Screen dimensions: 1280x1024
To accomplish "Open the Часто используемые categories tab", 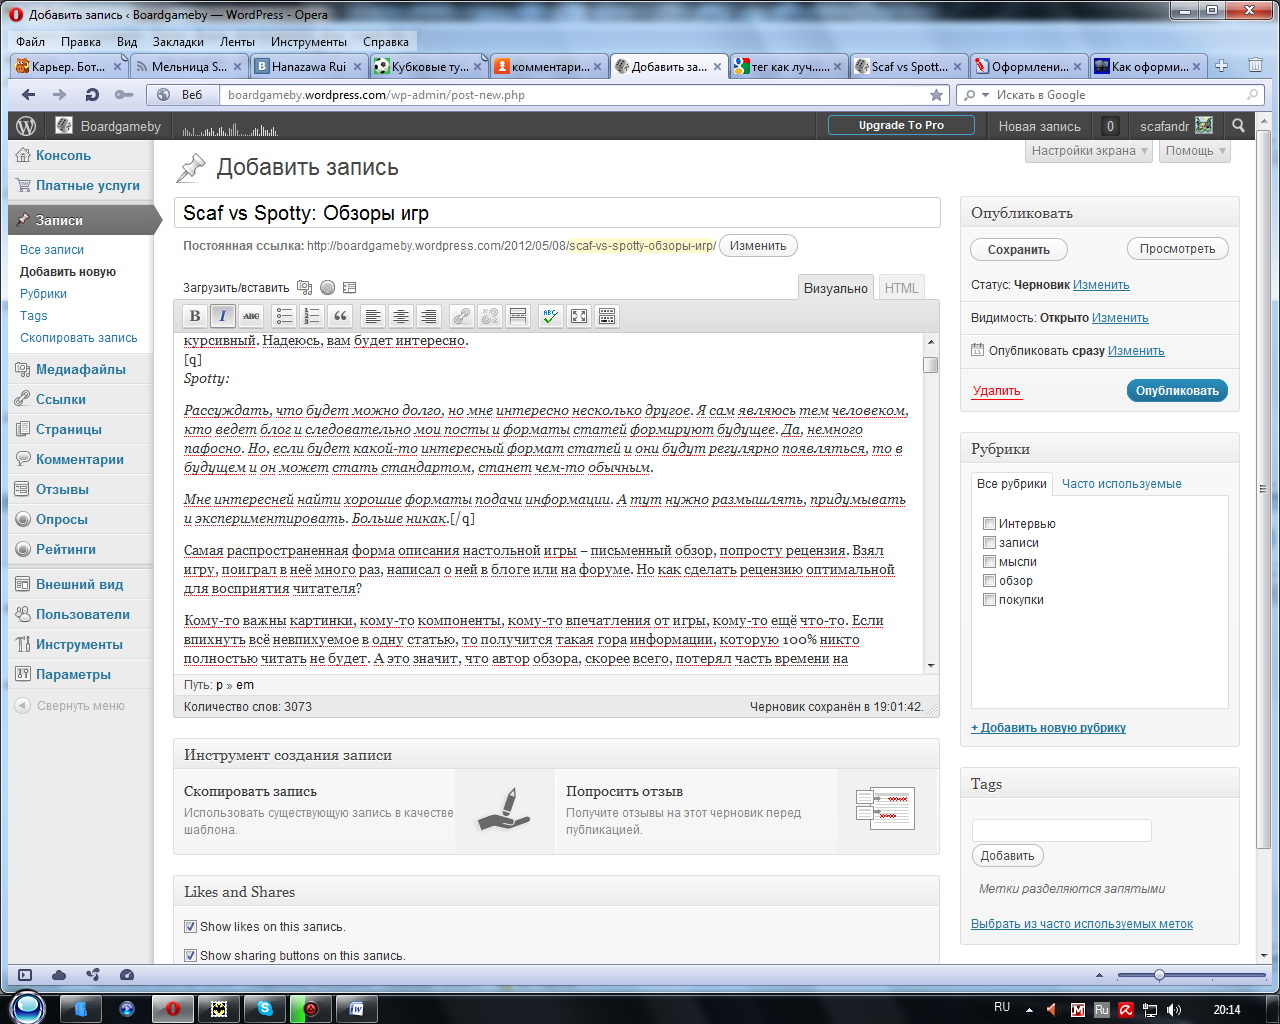I will click(x=1121, y=484).
